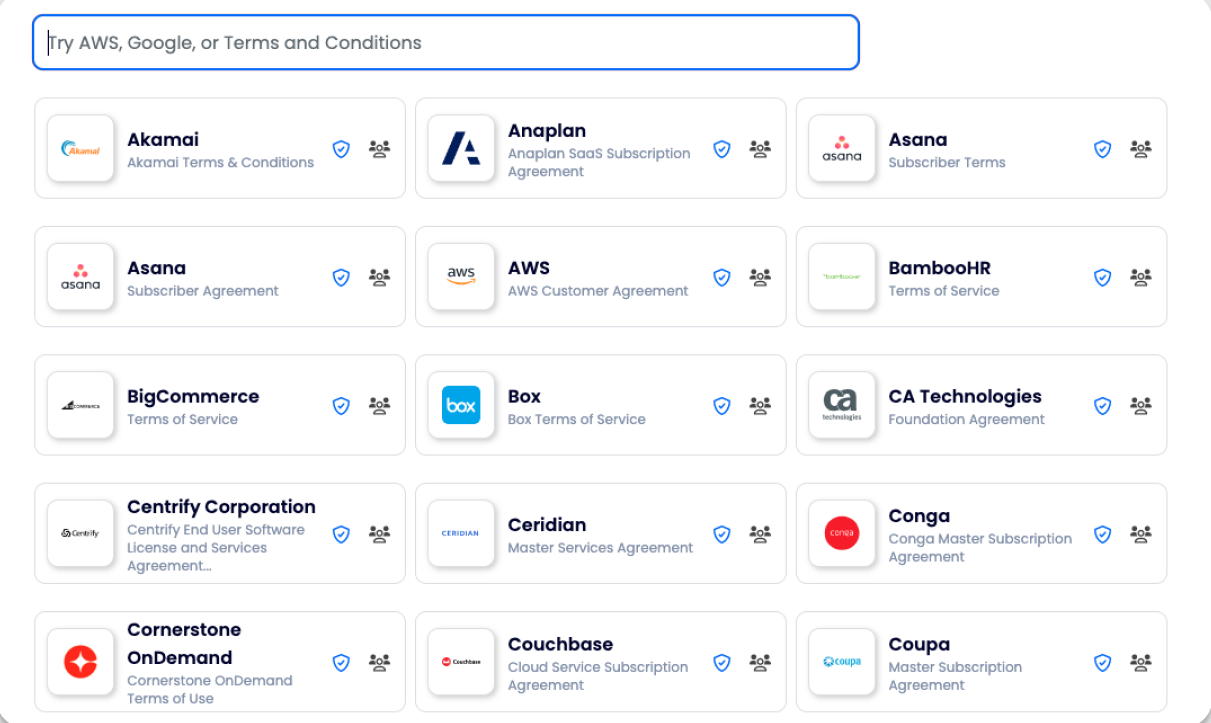Click the people icon on Ceridian card
This screenshot has width=1211, height=723.
tap(760, 534)
